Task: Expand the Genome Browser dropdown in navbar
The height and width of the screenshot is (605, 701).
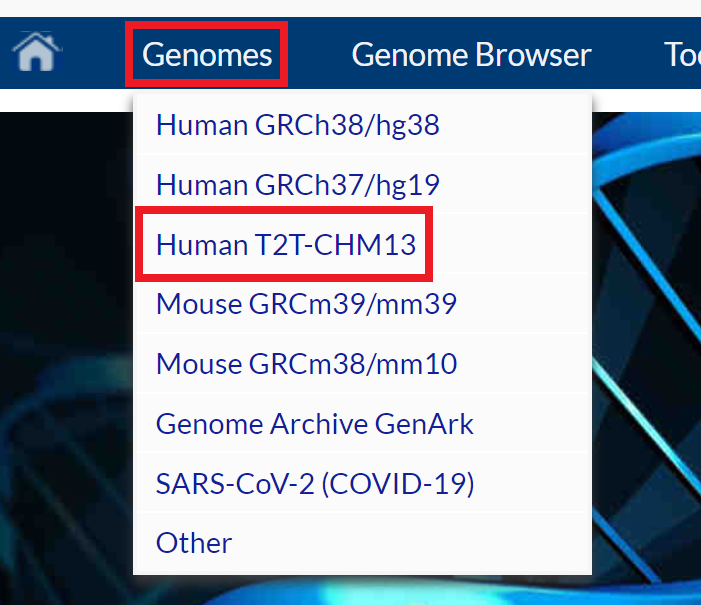Action: (x=471, y=54)
